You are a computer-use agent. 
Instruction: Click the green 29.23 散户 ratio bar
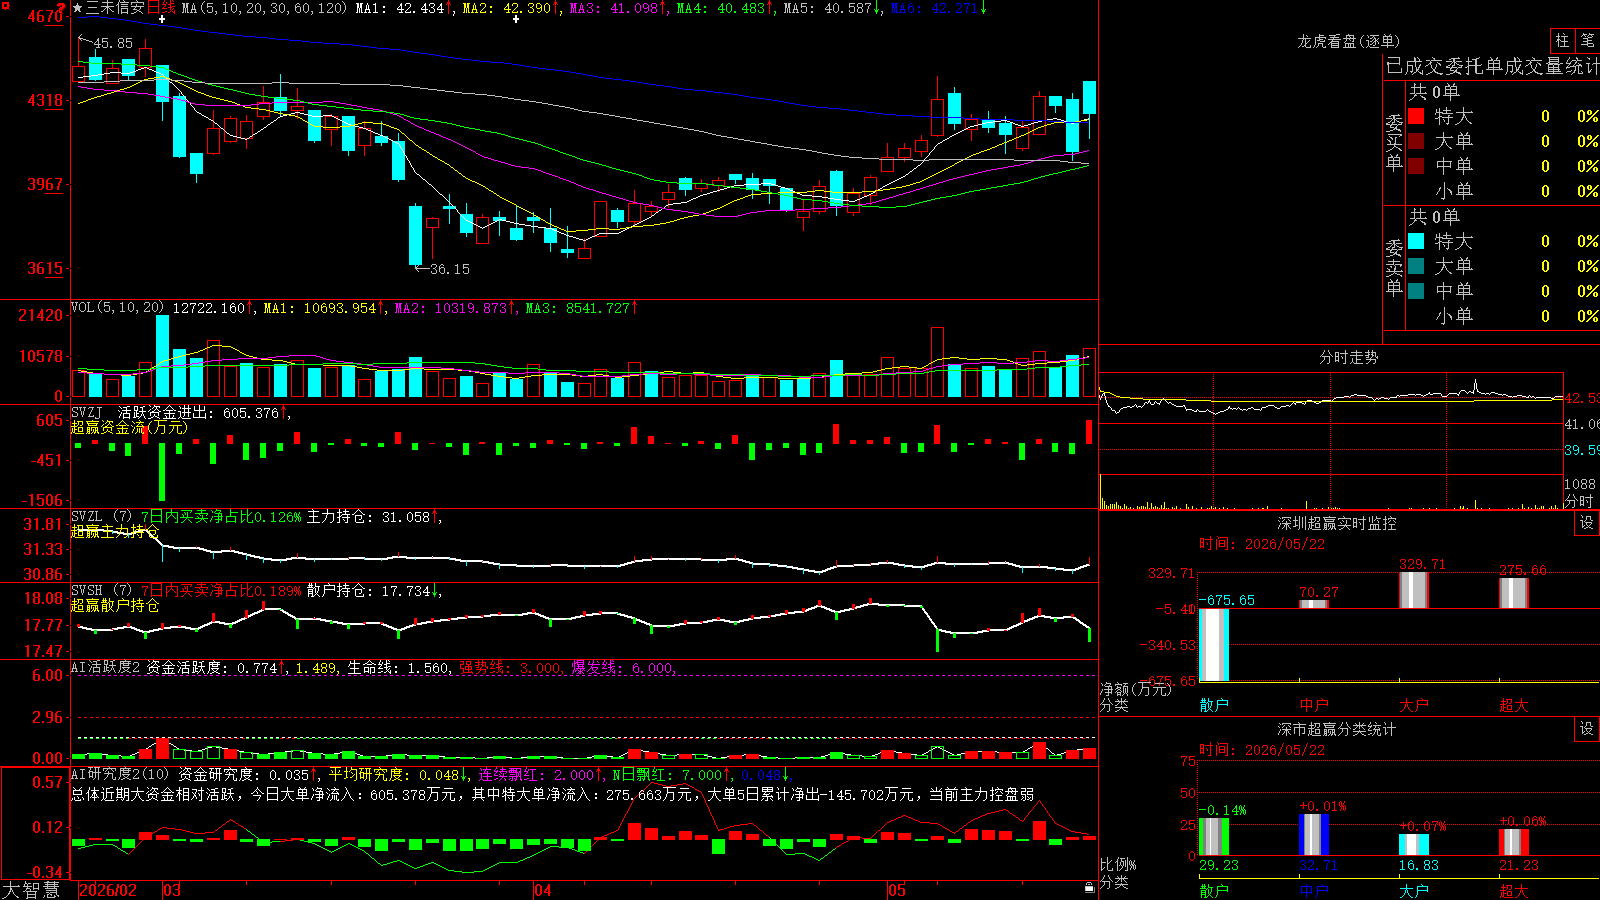pyautogui.click(x=1214, y=837)
